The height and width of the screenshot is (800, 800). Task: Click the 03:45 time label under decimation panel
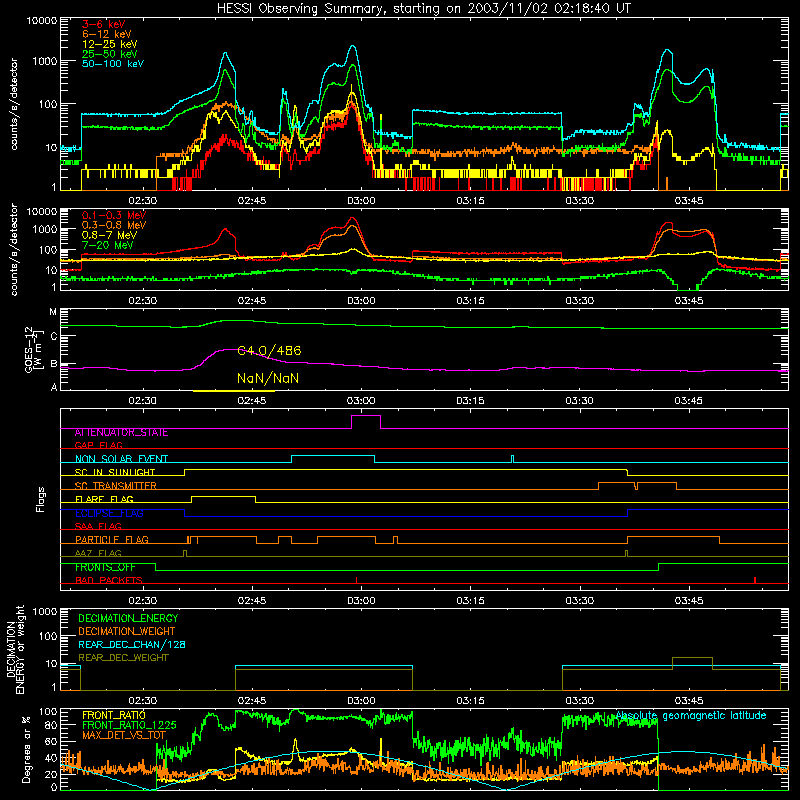[689, 701]
